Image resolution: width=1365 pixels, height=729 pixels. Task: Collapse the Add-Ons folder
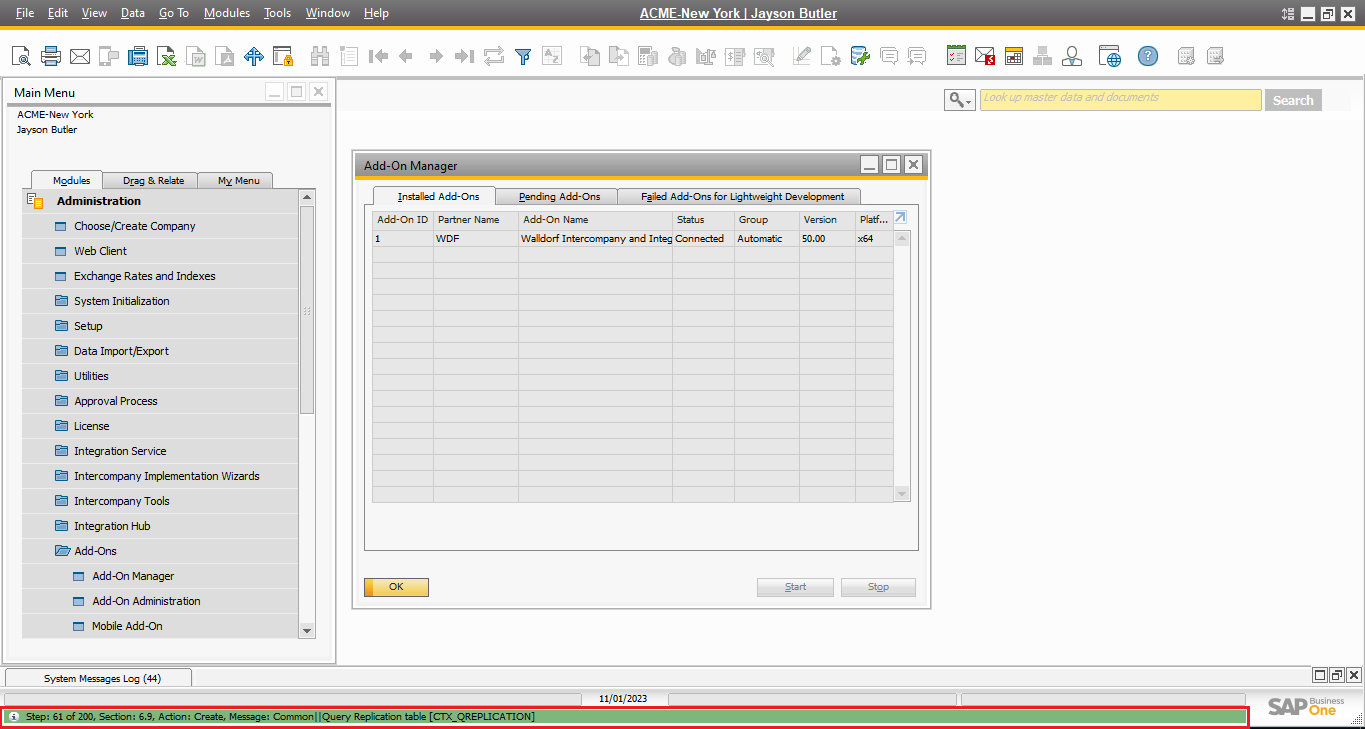coord(95,551)
